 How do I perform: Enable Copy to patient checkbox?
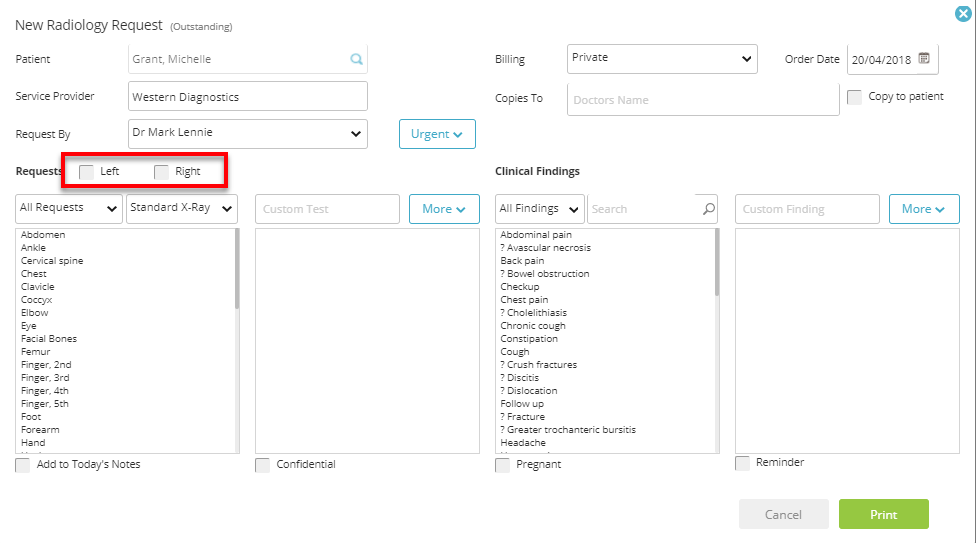click(x=855, y=97)
